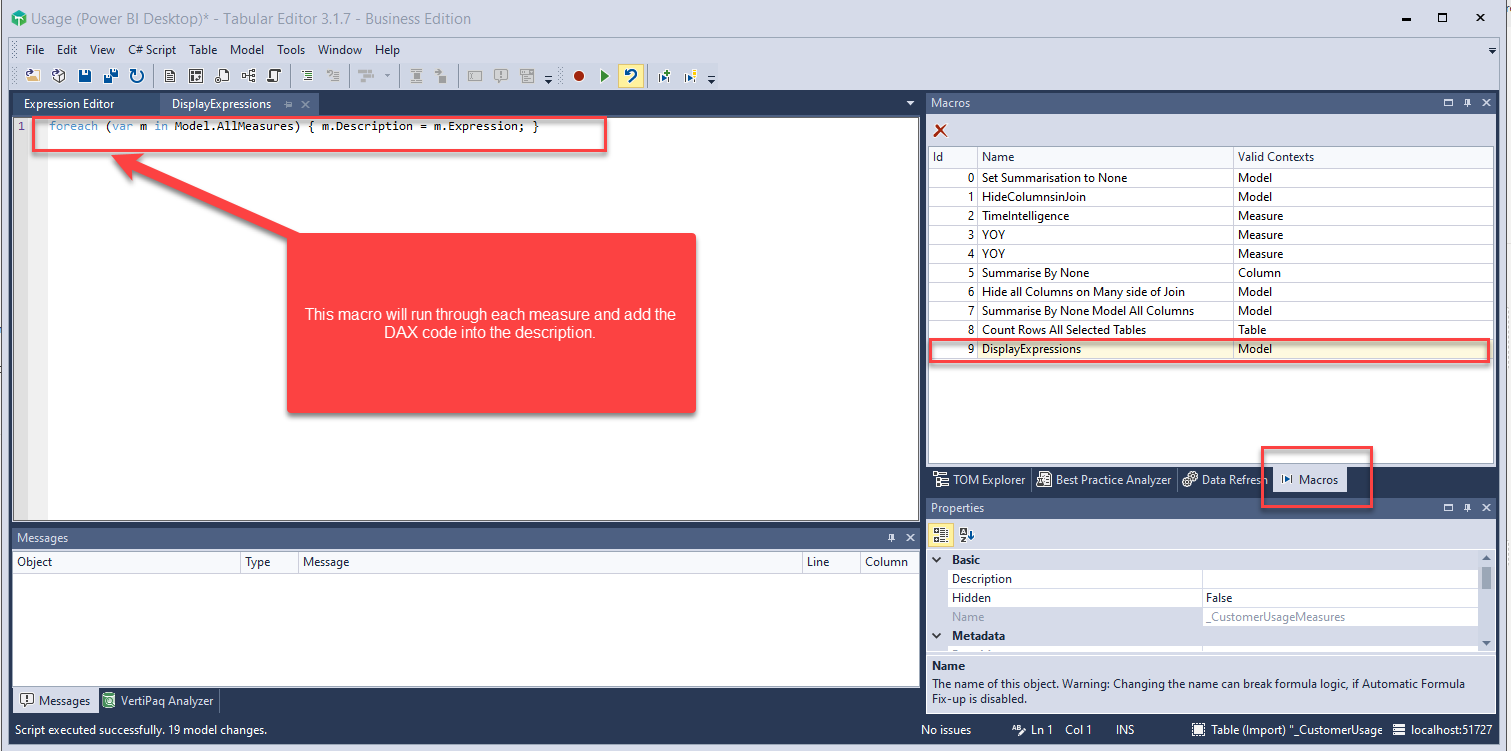
Task: Switch Properties to categorized view icon
Action: coord(941,535)
